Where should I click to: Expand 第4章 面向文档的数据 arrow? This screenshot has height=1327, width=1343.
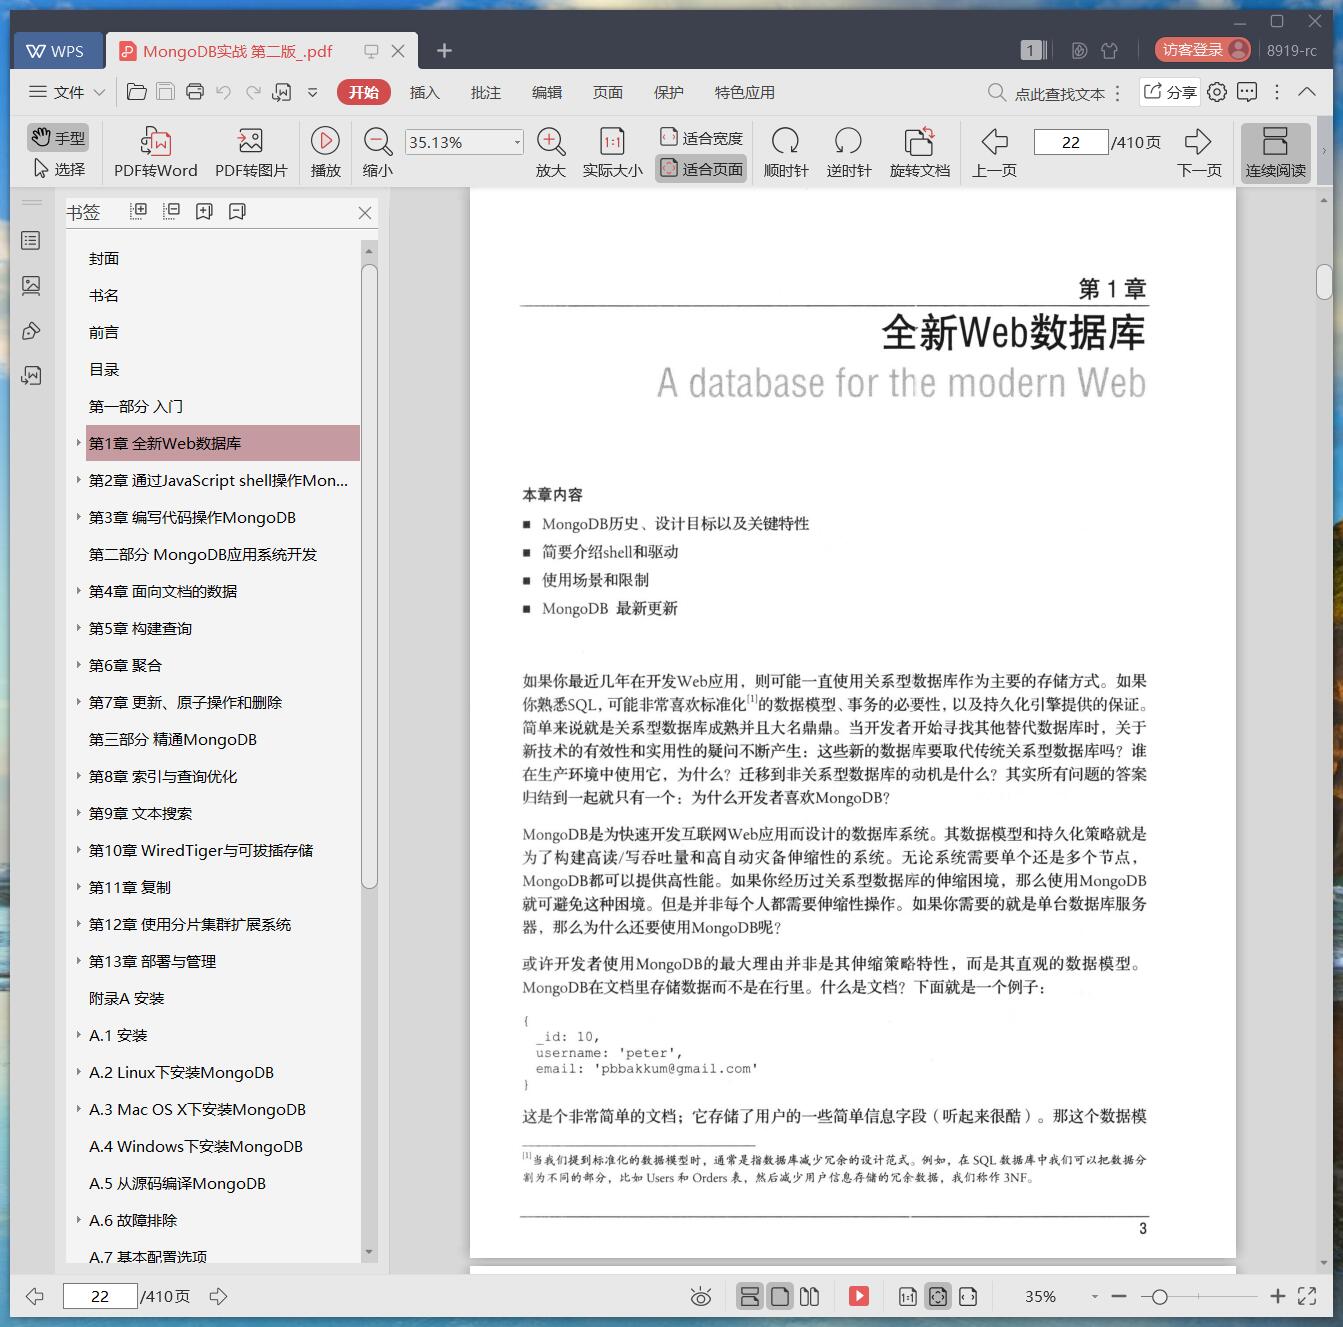point(78,591)
